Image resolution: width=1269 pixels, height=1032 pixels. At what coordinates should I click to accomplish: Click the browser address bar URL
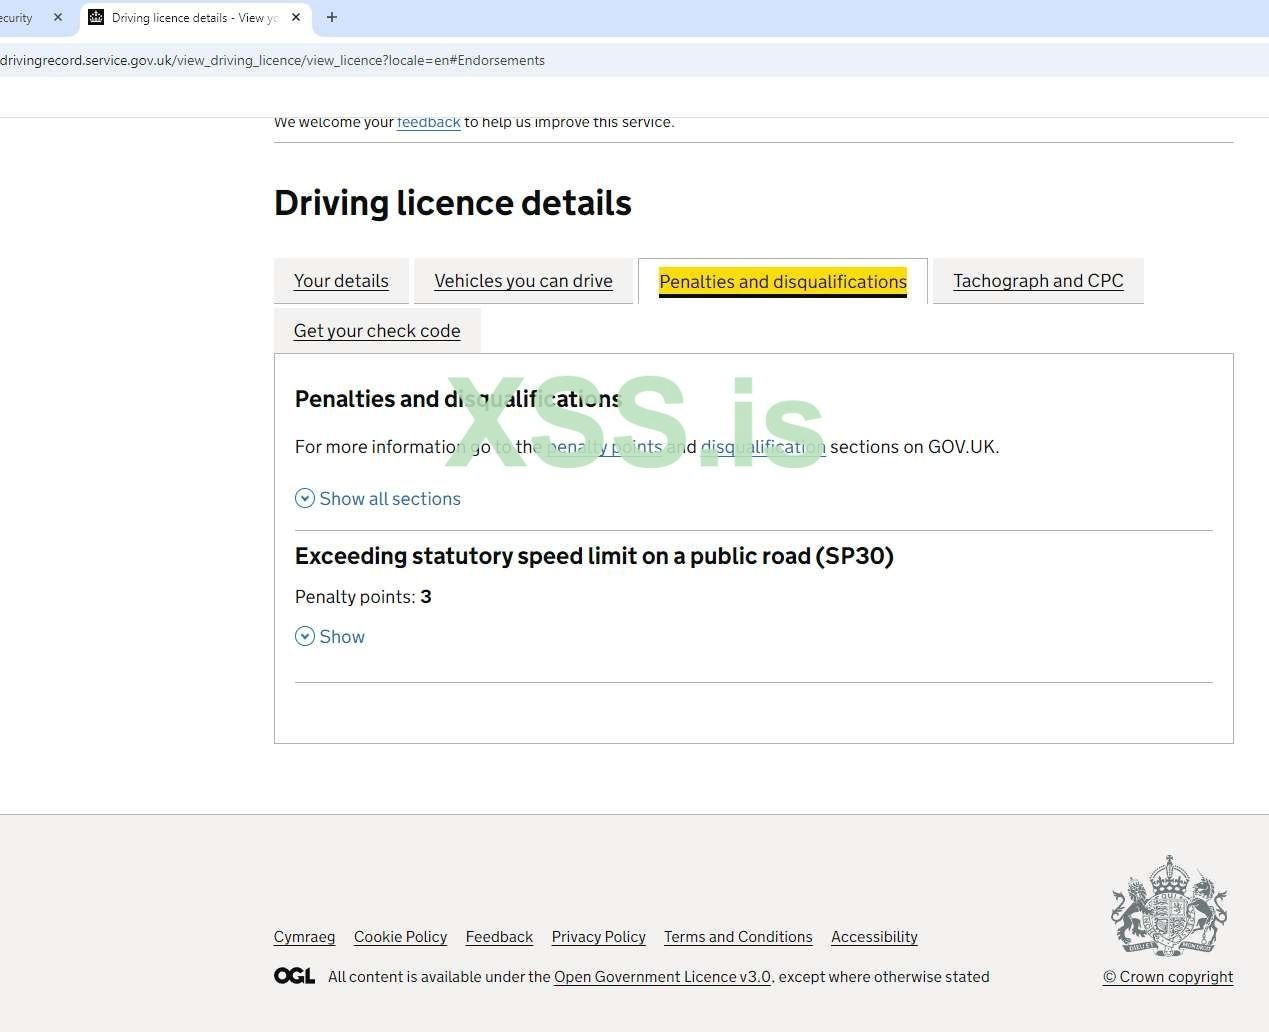(272, 60)
